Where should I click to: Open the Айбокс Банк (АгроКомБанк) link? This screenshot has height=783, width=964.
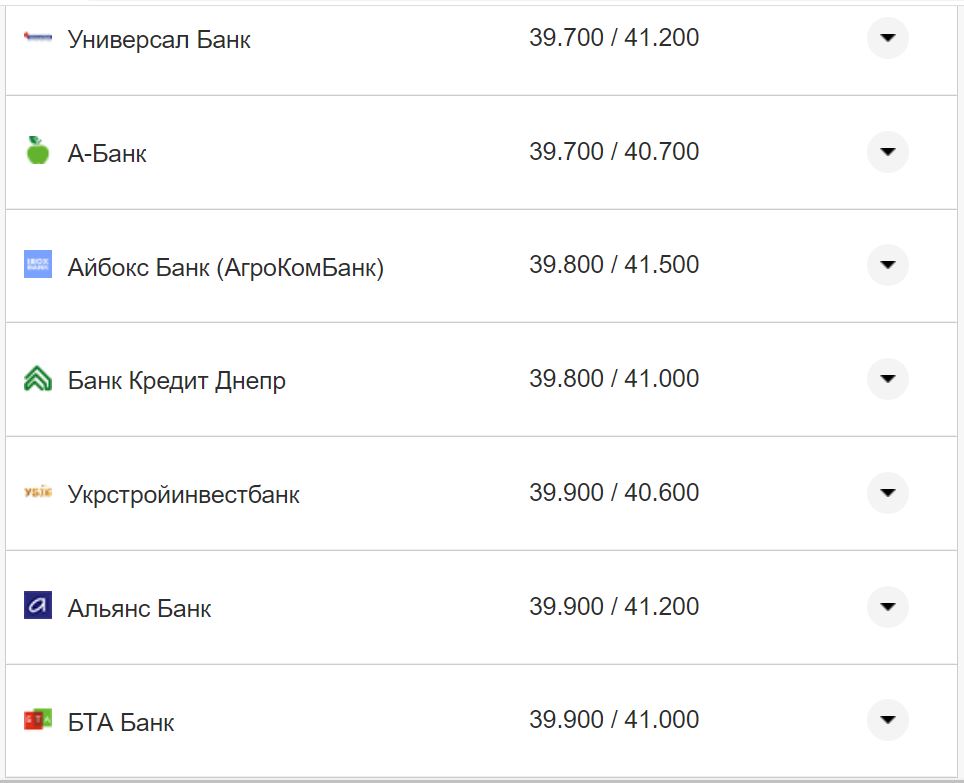click(226, 267)
